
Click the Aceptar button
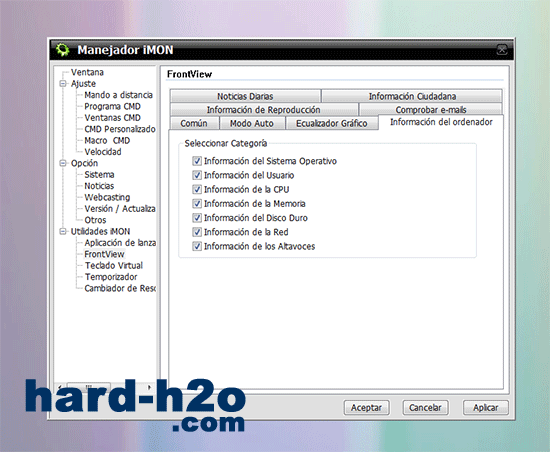[367, 407]
